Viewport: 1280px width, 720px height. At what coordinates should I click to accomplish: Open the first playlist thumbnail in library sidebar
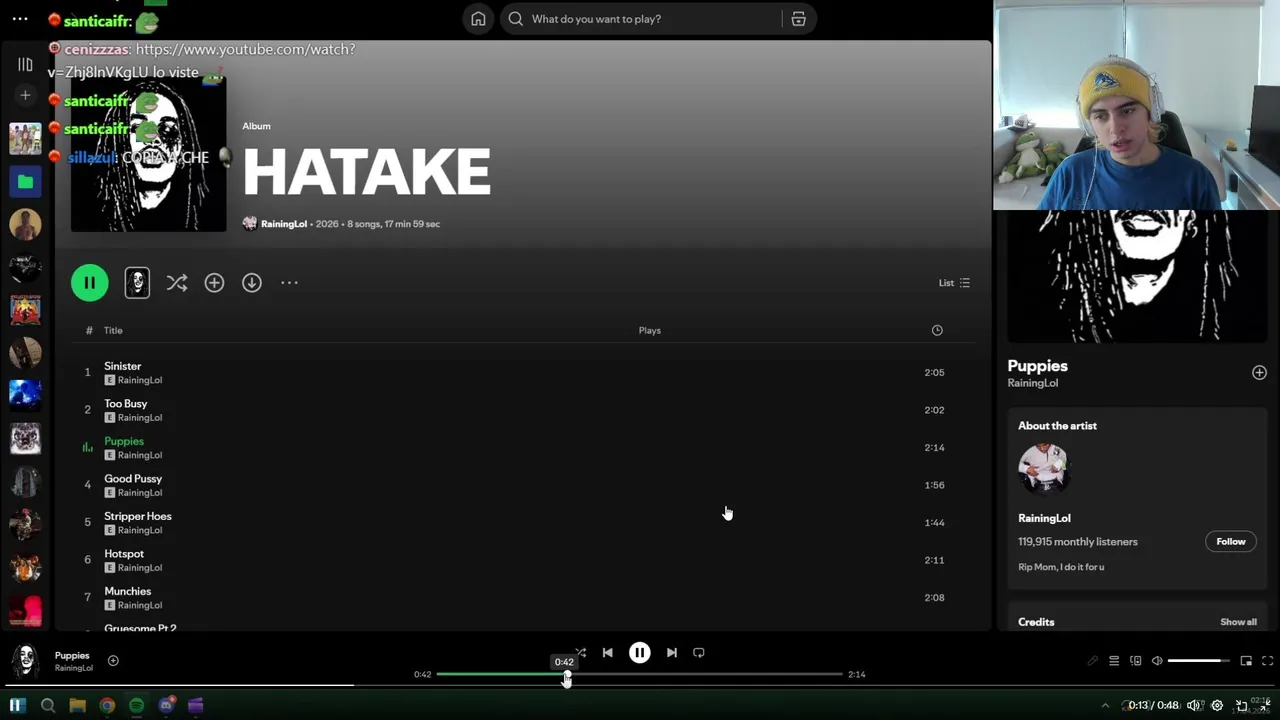(x=25, y=139)
